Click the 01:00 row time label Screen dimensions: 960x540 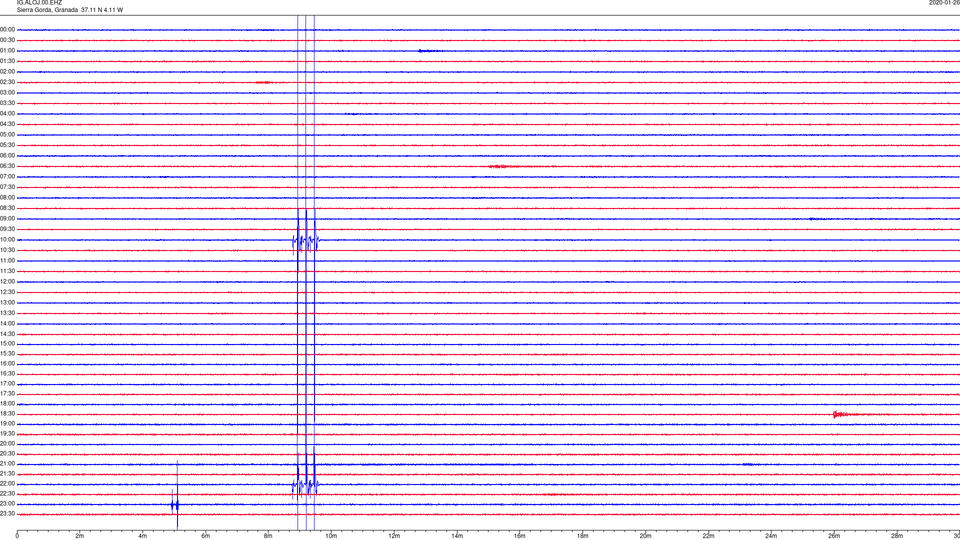tap(7, 50)
